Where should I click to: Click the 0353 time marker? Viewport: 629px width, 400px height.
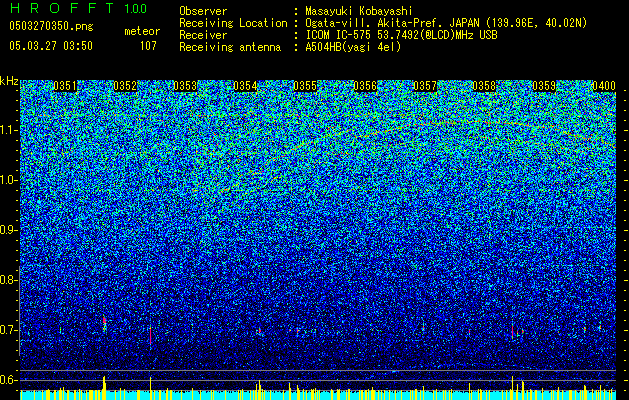pos(185,86)
